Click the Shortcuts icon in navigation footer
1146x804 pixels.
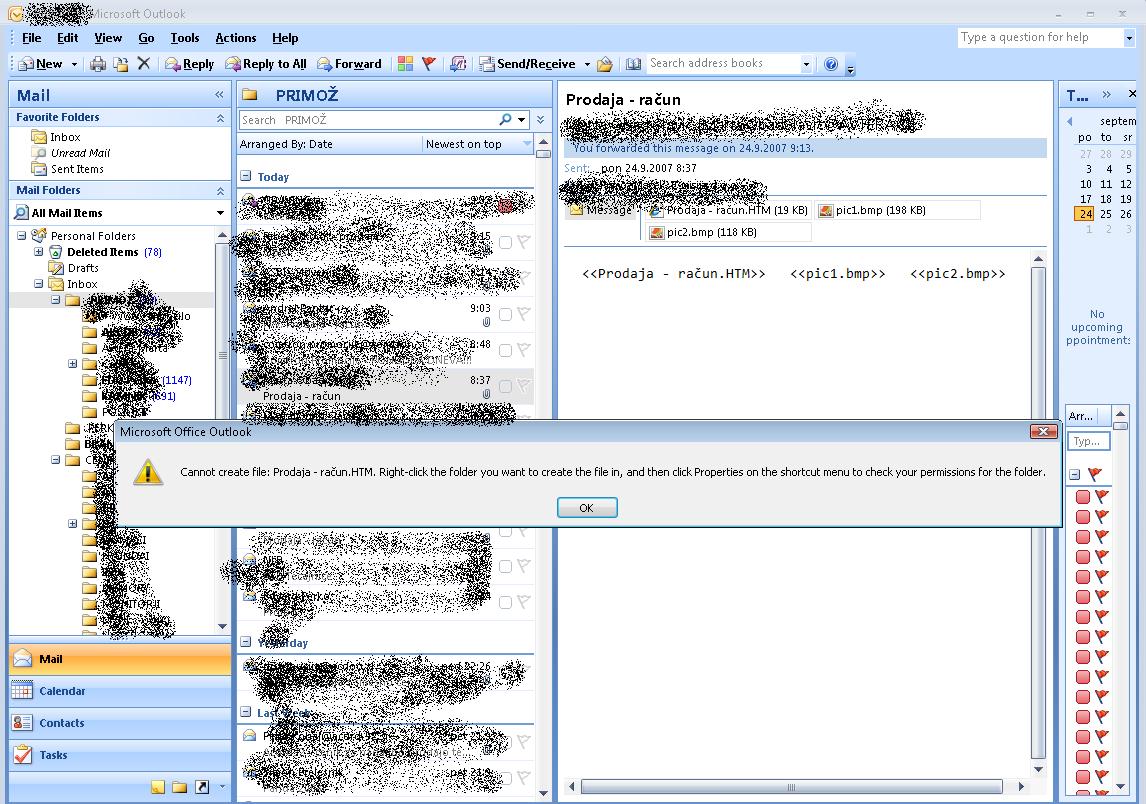[x=202, y=787]
